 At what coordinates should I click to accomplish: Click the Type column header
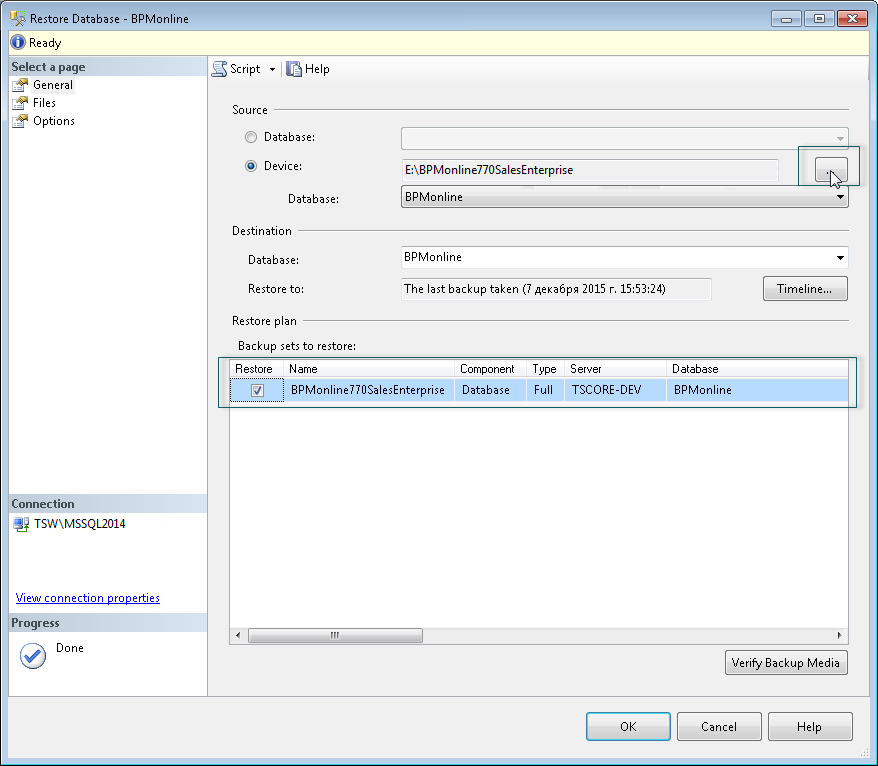click(x=545, y=369)
